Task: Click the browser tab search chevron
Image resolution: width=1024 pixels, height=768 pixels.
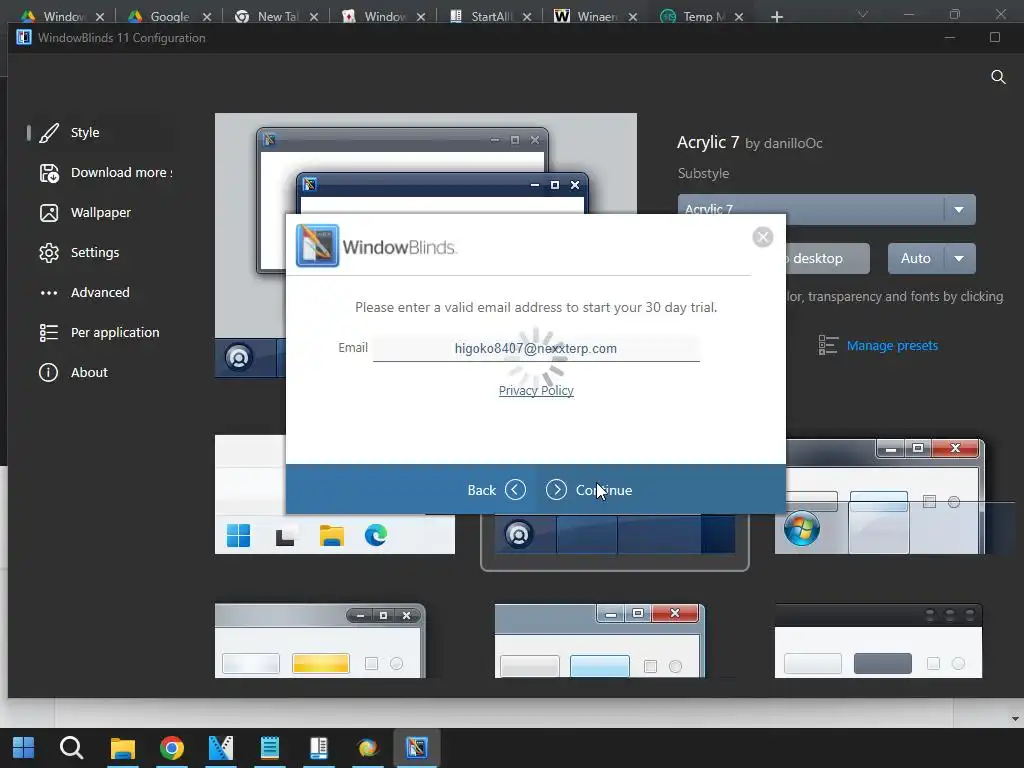Action: (x=863, y=14)
